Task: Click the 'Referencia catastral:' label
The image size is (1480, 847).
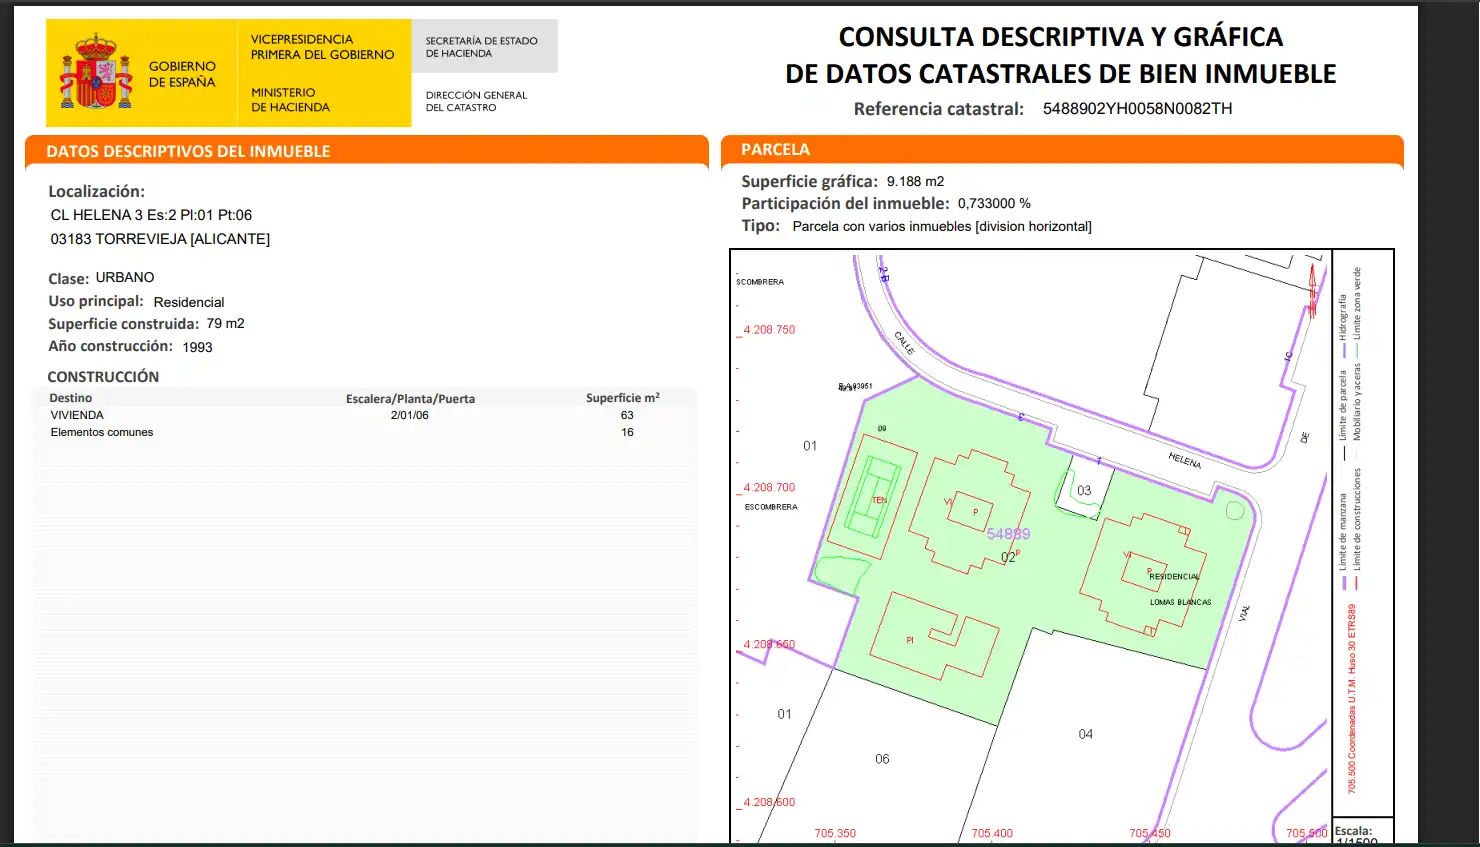Action: pyautogui.click(x=938, y=109)
